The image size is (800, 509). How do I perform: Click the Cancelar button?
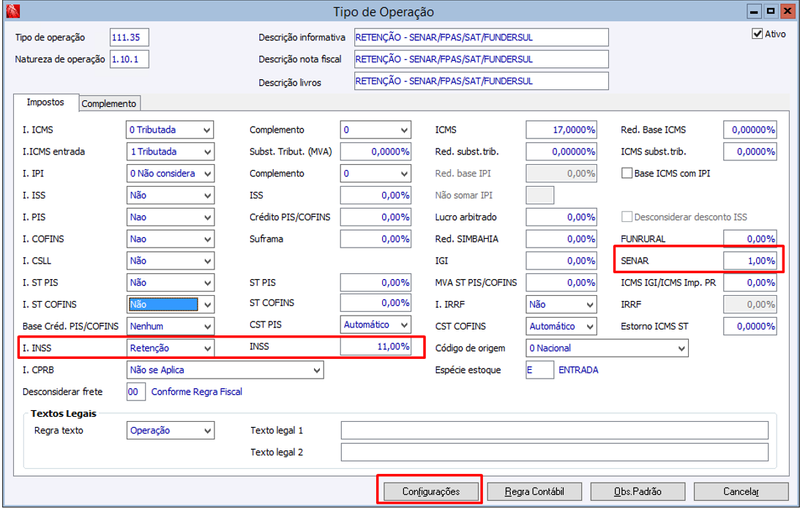[x=741, y=492]
